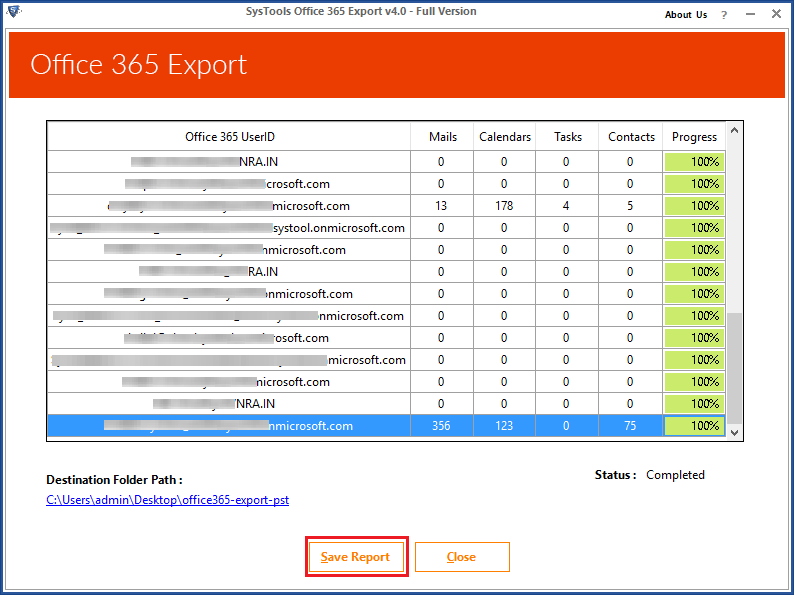
Task: Click the Office 365 Export banner title
Action: click(138, 65)
